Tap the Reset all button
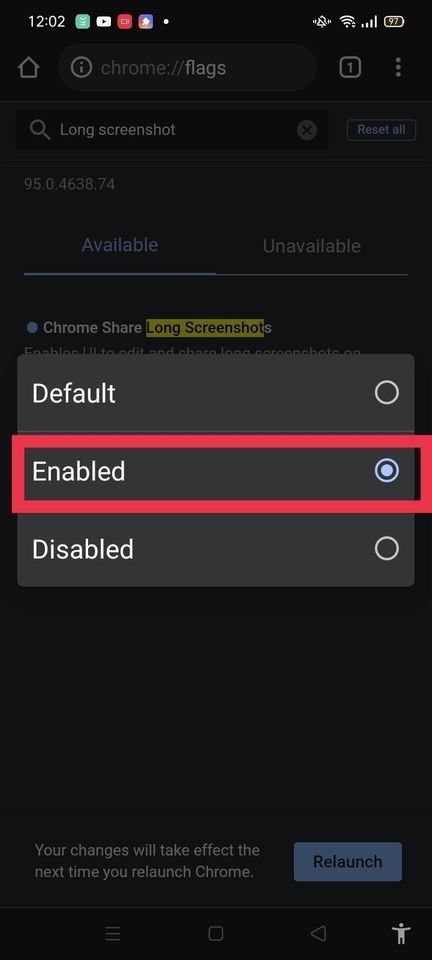 click(381, 130)
